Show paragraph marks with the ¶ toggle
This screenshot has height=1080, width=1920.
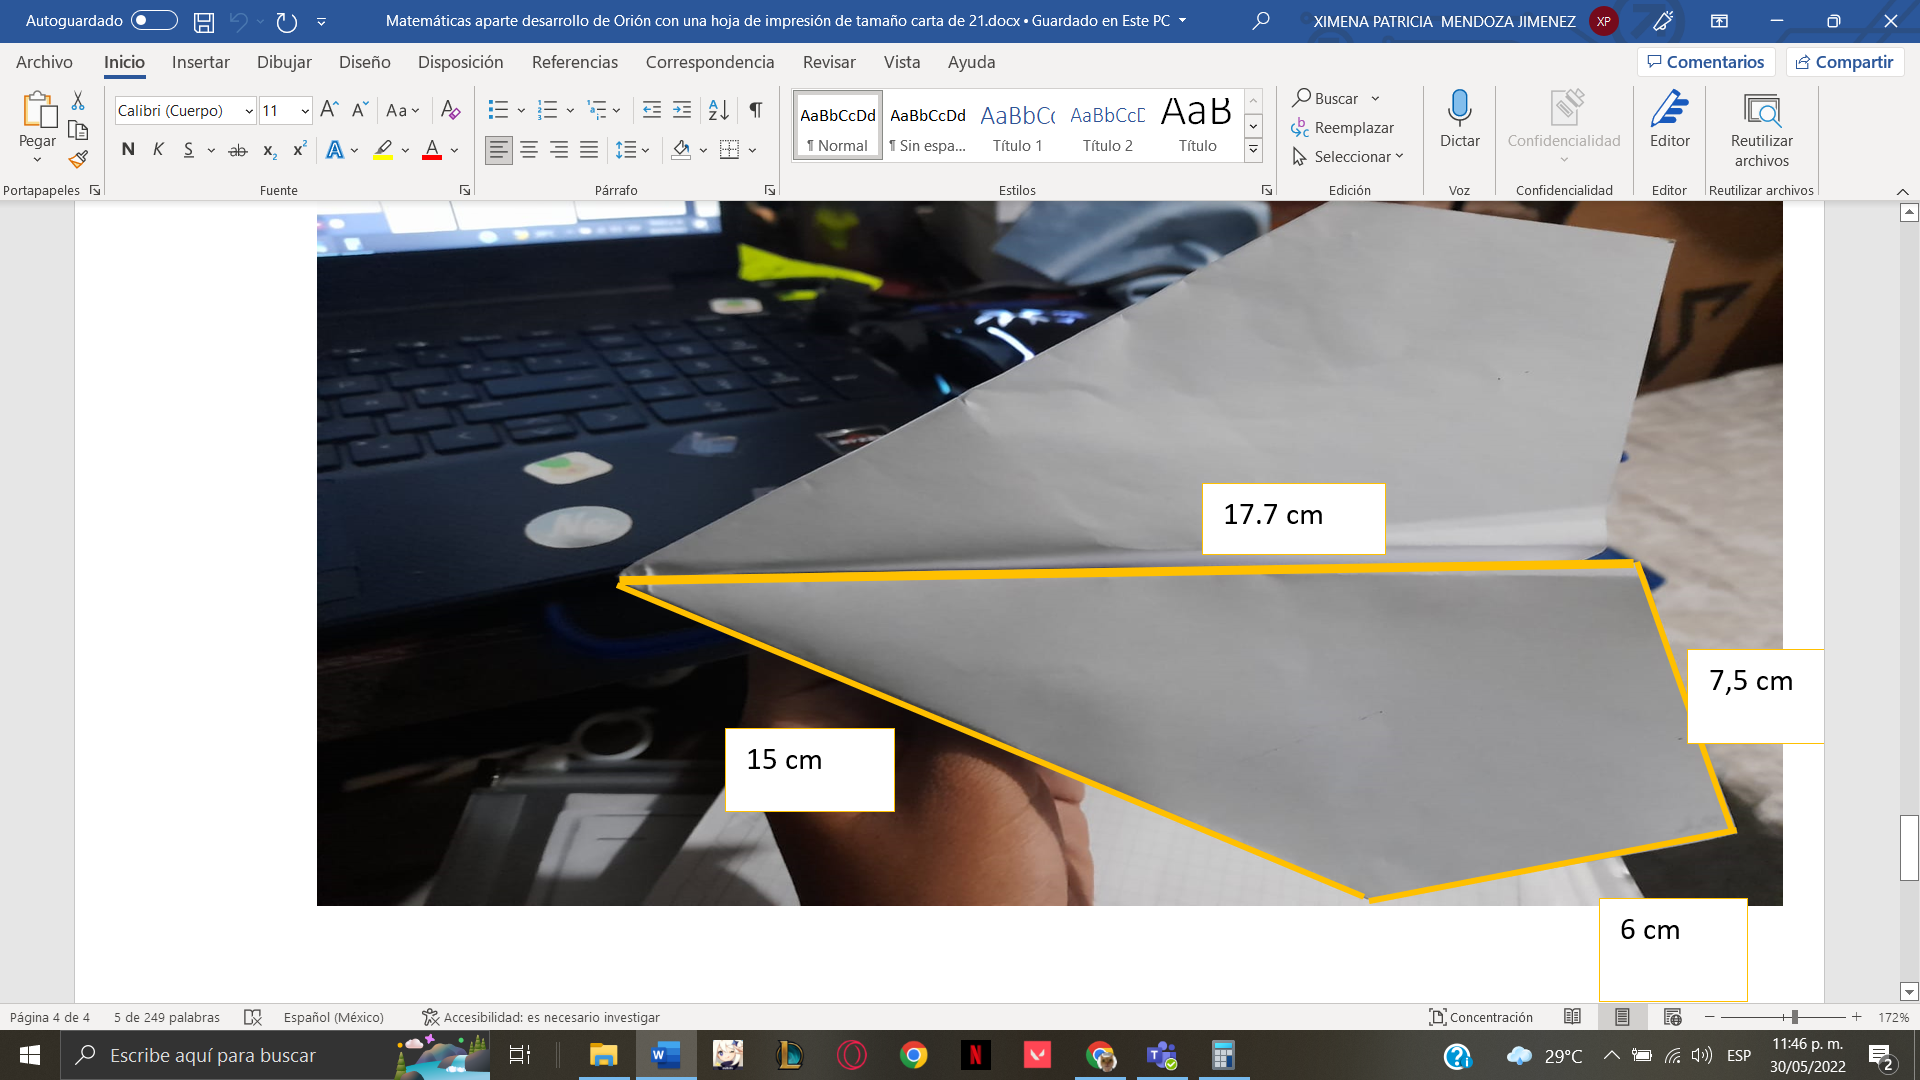click(x=755, y=110)
